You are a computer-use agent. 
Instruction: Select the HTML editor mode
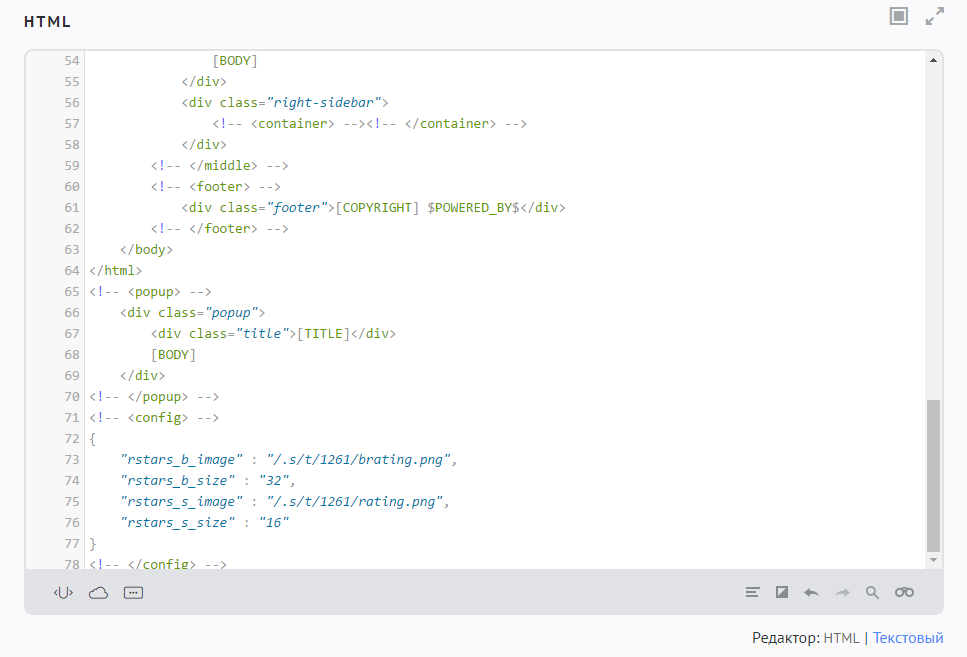coord(841,638)
